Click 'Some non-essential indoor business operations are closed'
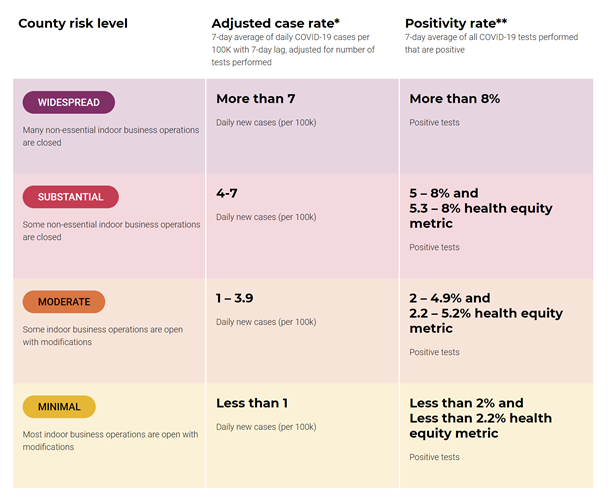Image resolution: width=610 pixels, height=499 pixels. point(111,231)
